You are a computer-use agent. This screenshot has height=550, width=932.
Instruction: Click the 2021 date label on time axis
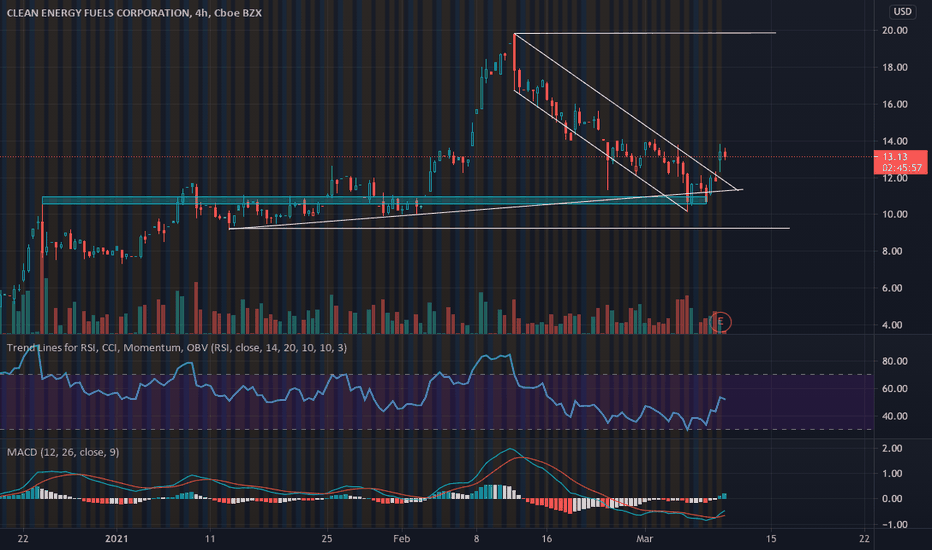(x=116, y=539)
